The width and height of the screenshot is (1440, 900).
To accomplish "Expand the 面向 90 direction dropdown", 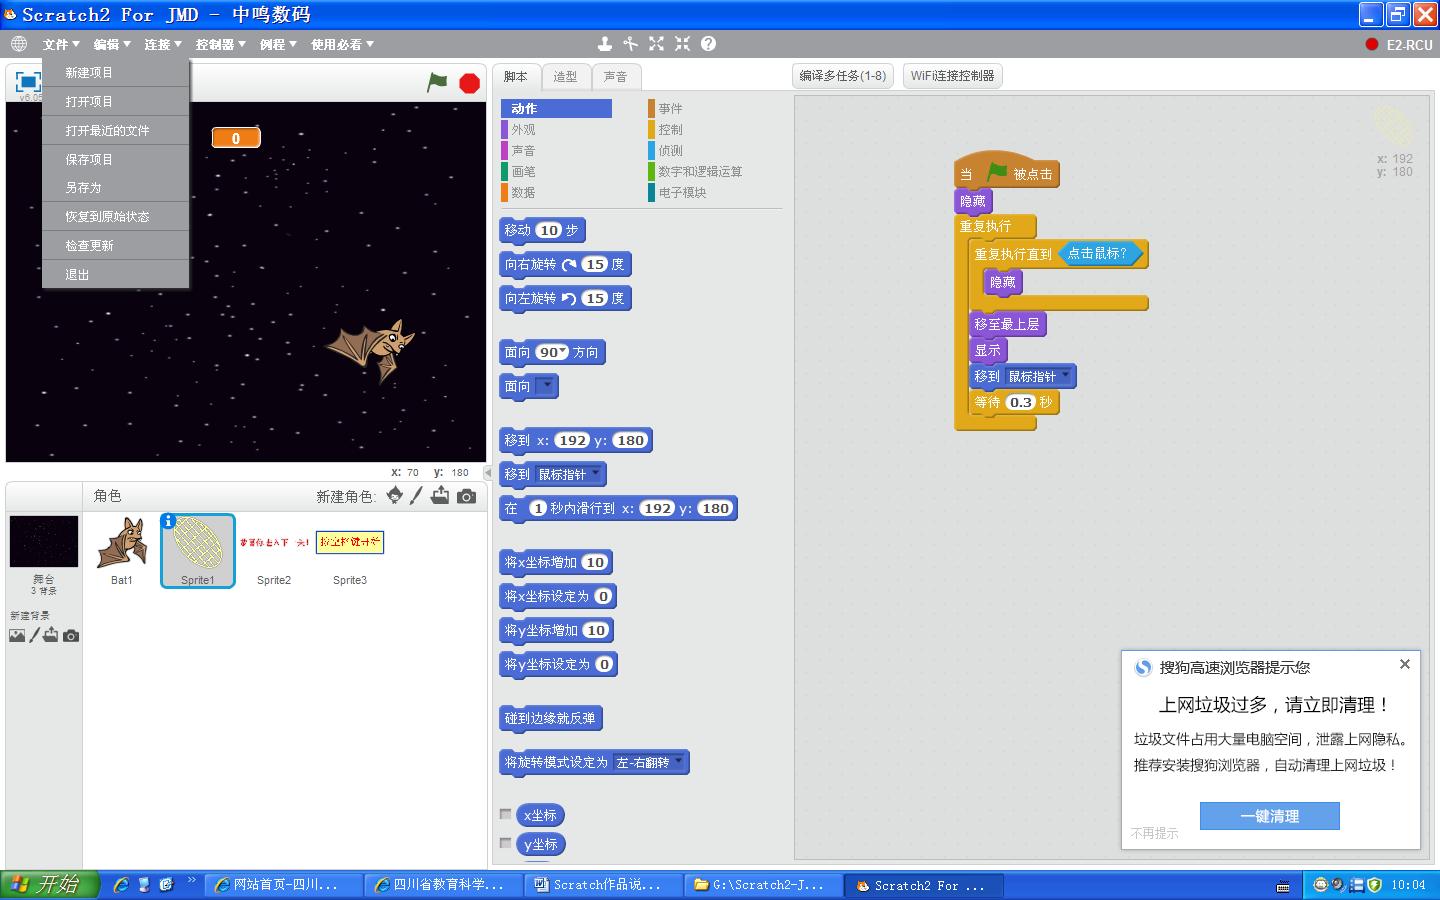I will point(563,352).
